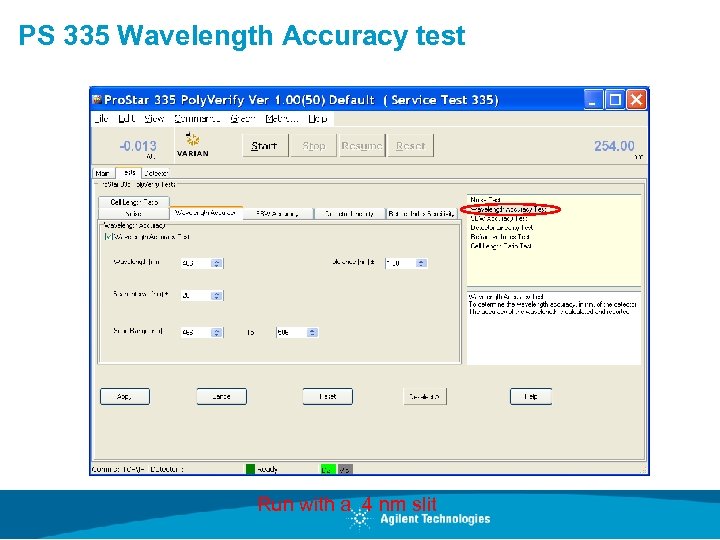720x540 pixels.
Task: Switch to the Detector tab
Action: point(156,173)
